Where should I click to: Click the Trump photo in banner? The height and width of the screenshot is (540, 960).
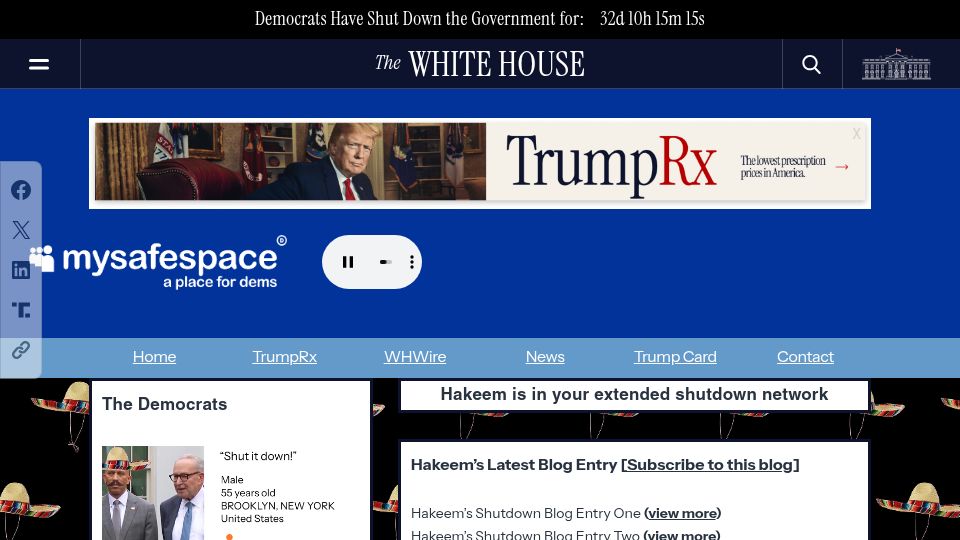[x=290, y=162]
